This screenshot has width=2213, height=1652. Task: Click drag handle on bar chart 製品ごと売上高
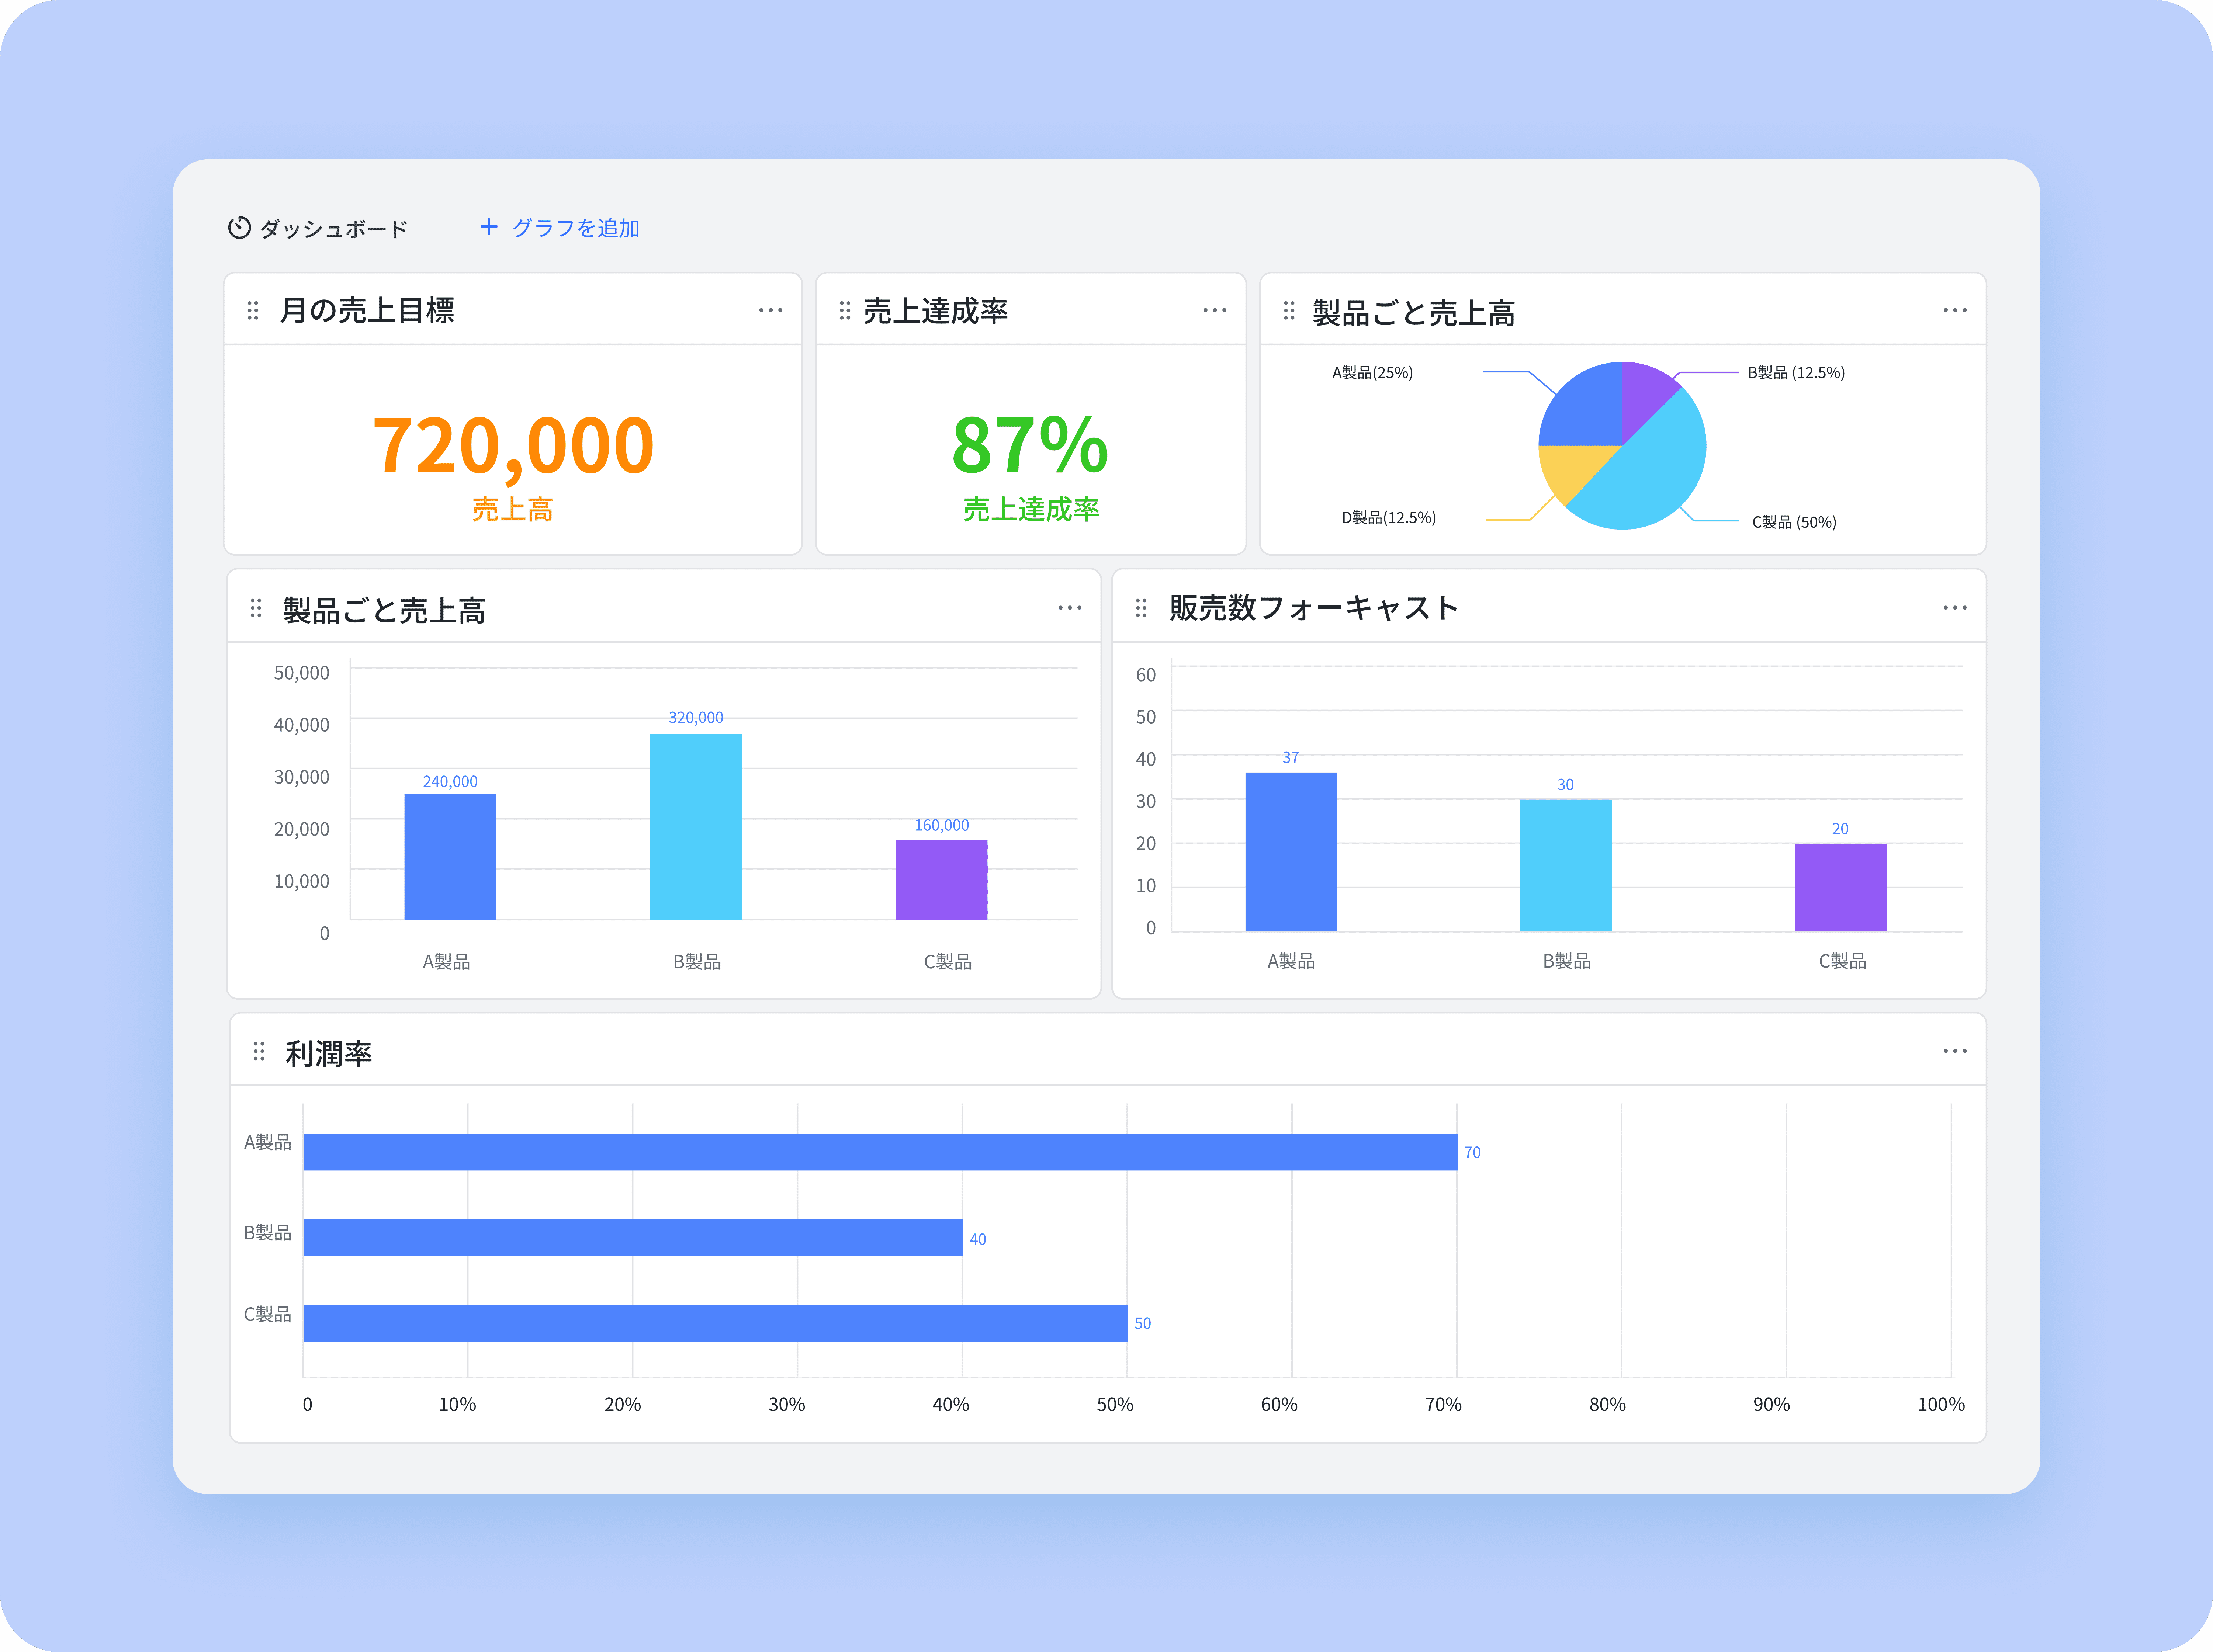click(x=256, y=608)
